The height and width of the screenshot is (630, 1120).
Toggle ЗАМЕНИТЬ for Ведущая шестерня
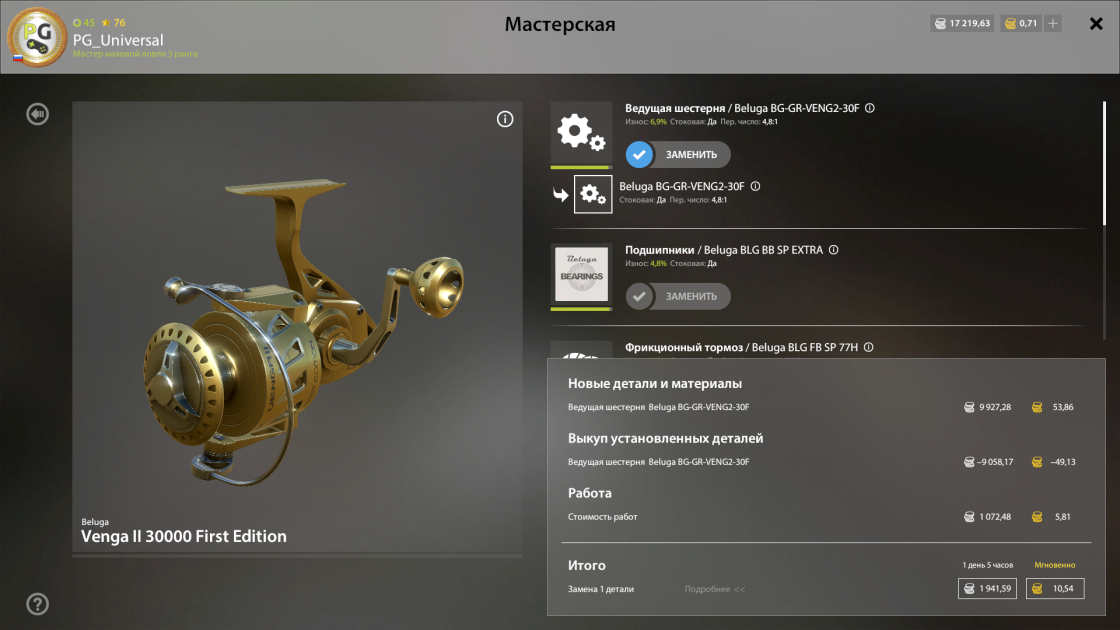(x=678, y=154)
